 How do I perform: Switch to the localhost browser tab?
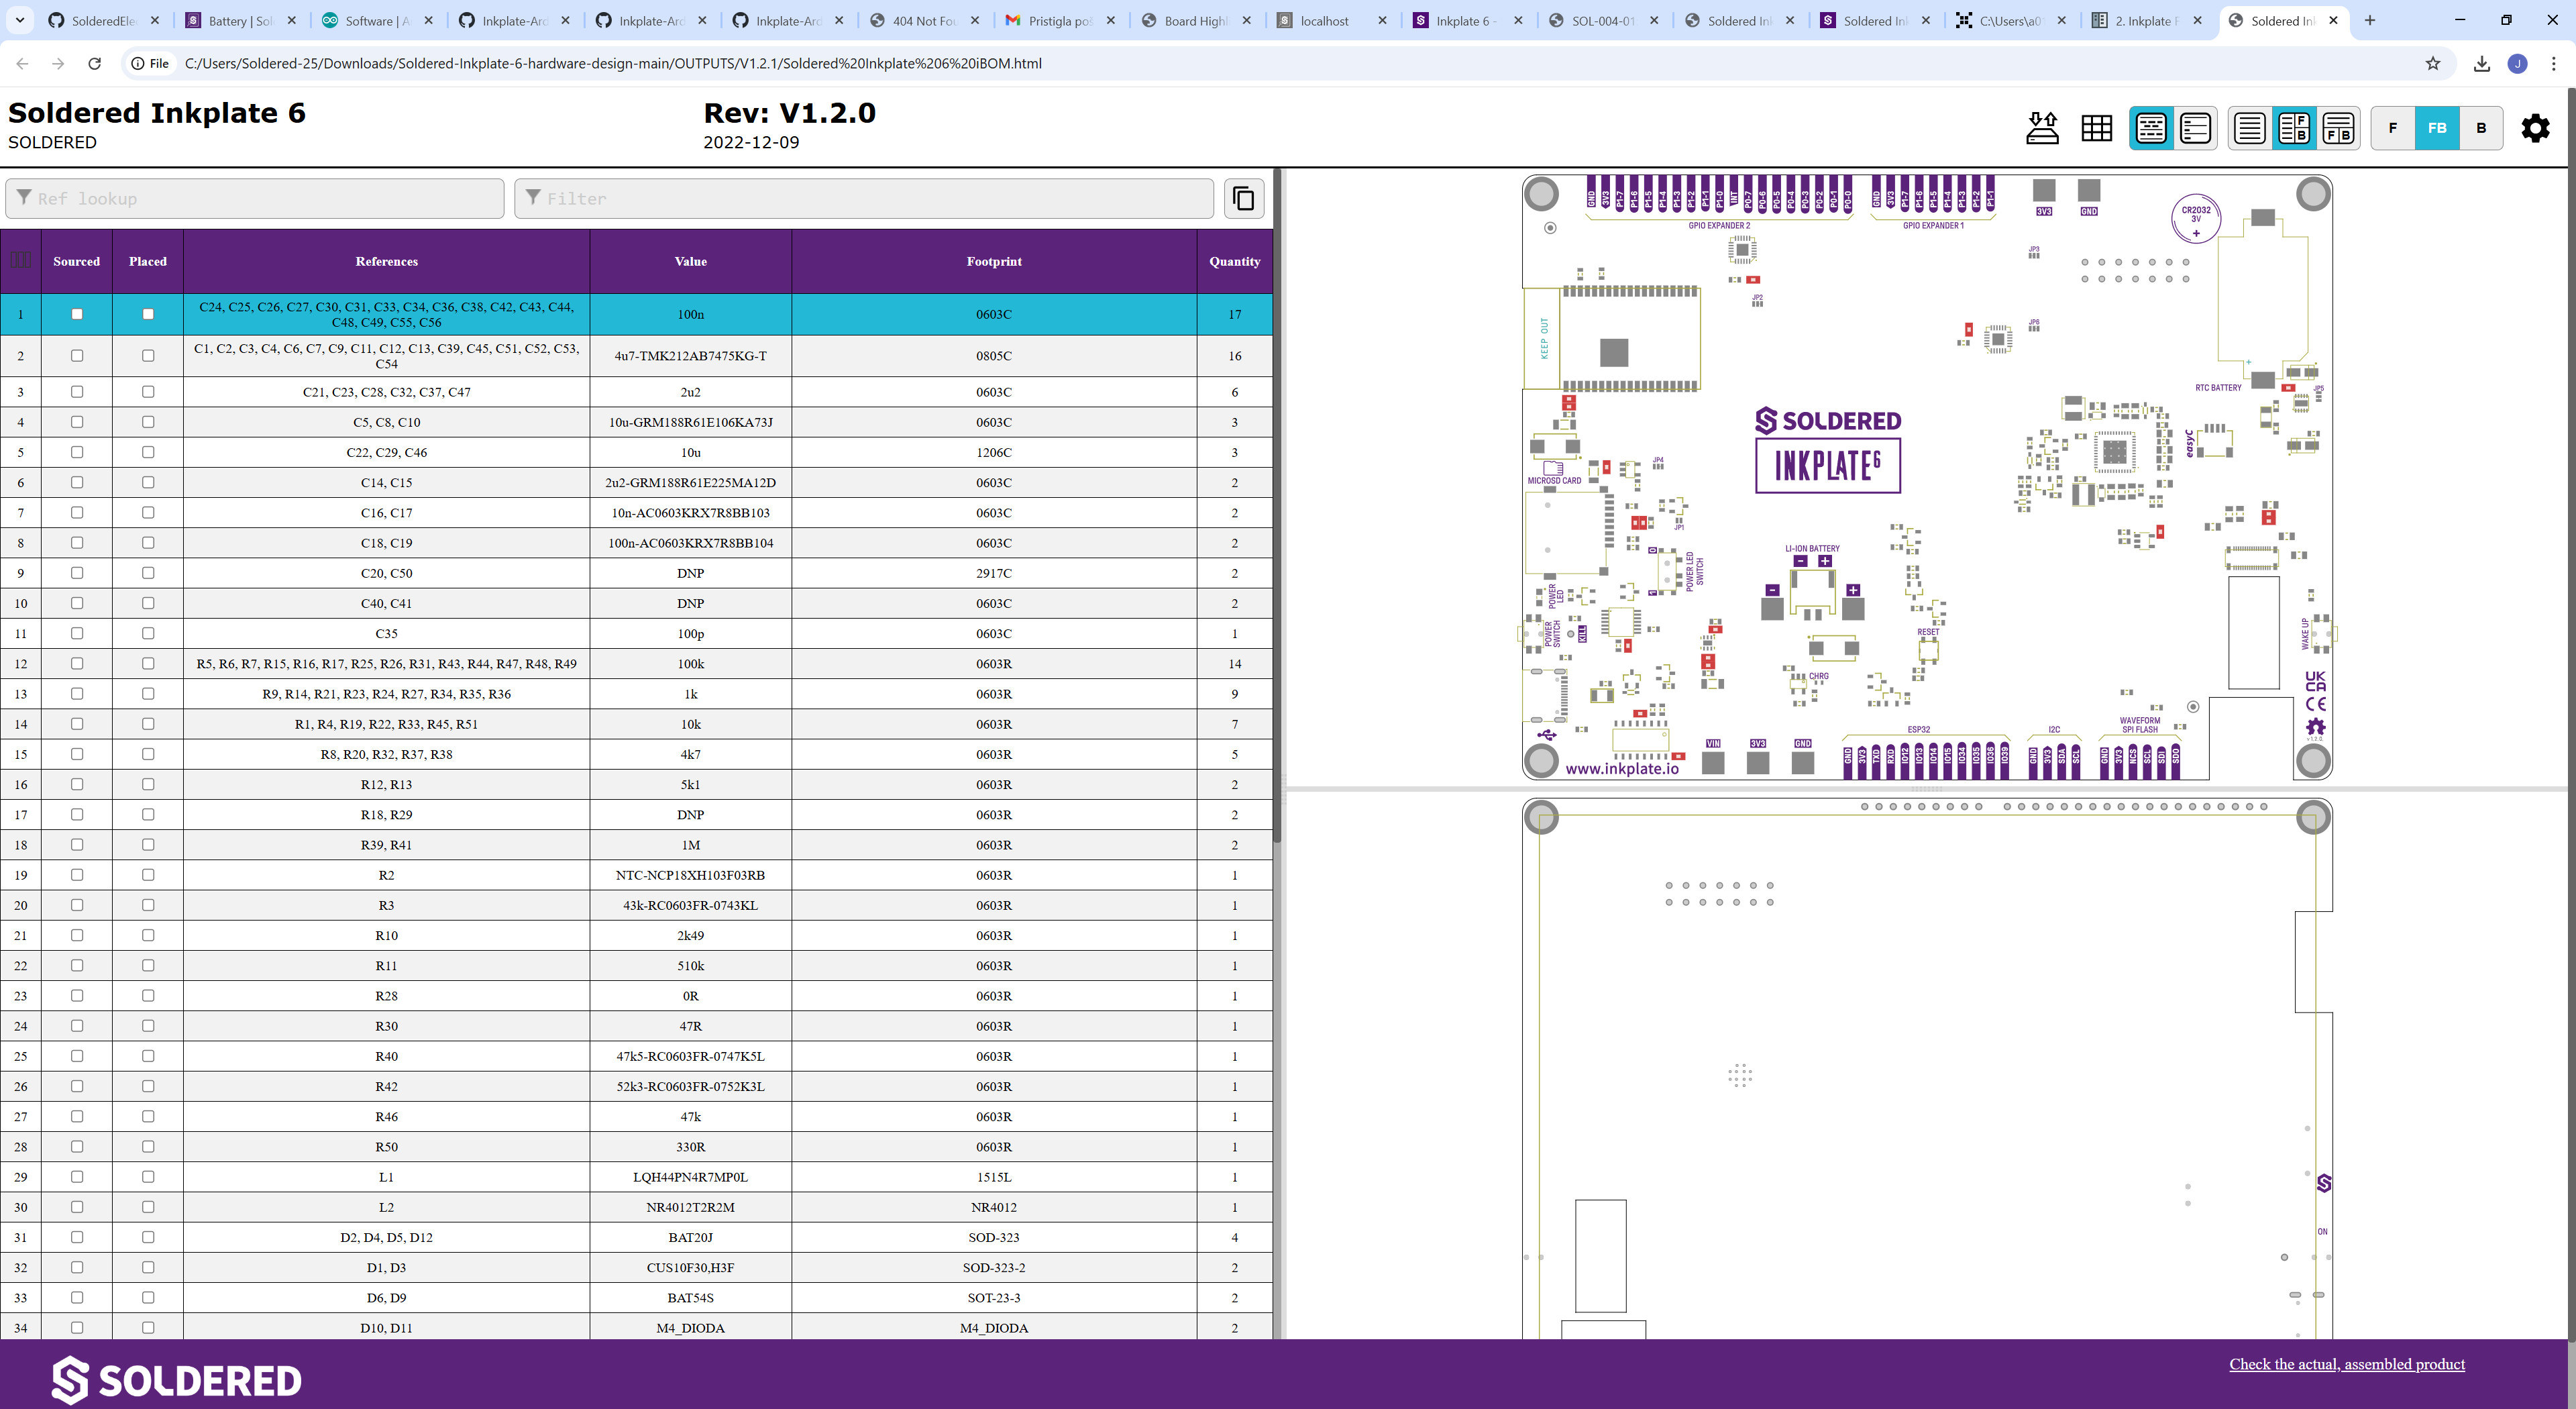[x=1324, y=20]
